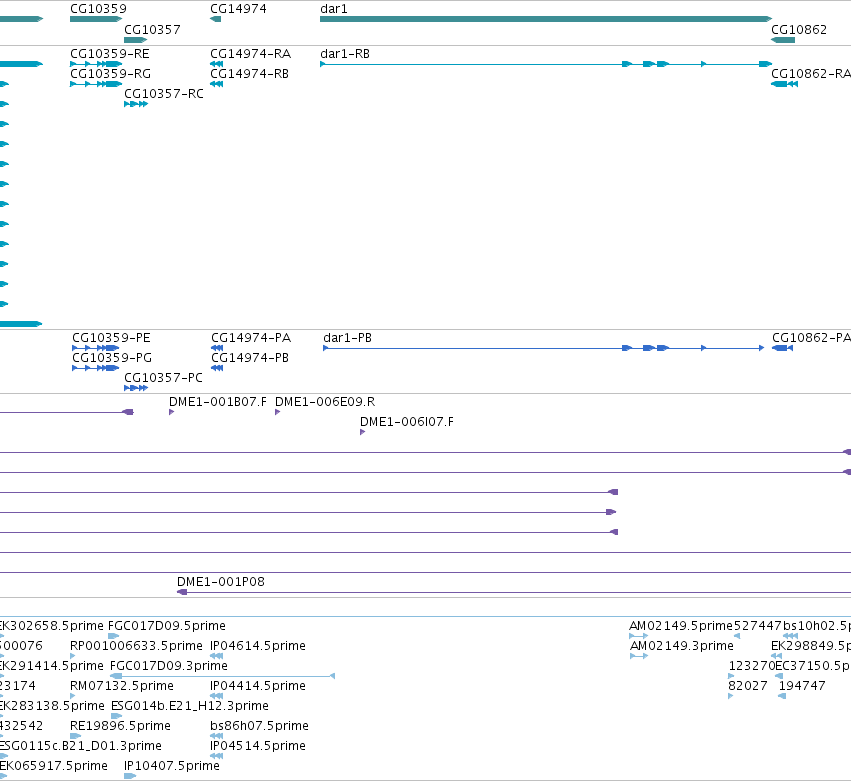This screenshot has height=781, width=851.
Task: Click EST bs86h07.5prime label
Action: click(259, 726)
